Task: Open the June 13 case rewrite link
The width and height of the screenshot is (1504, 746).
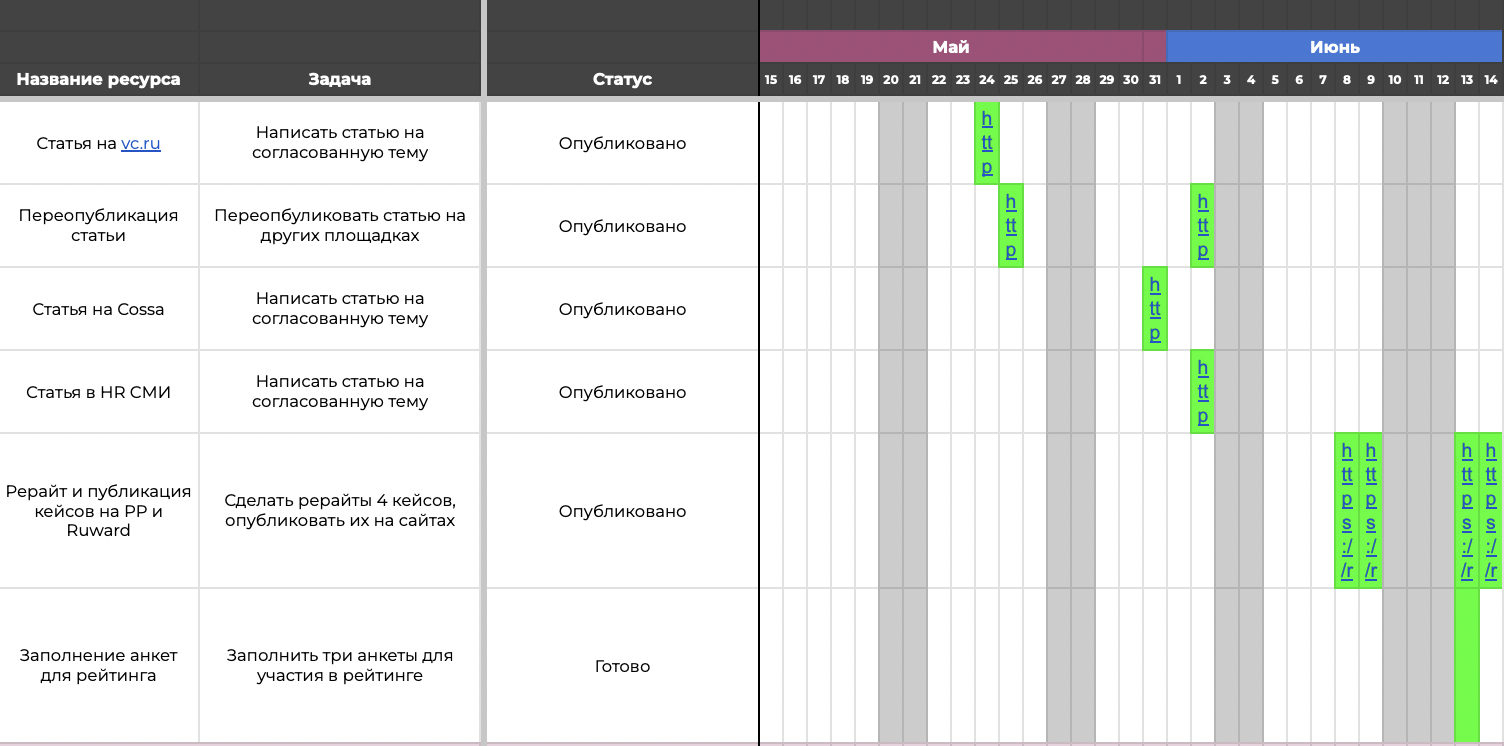Action: 1467,511
